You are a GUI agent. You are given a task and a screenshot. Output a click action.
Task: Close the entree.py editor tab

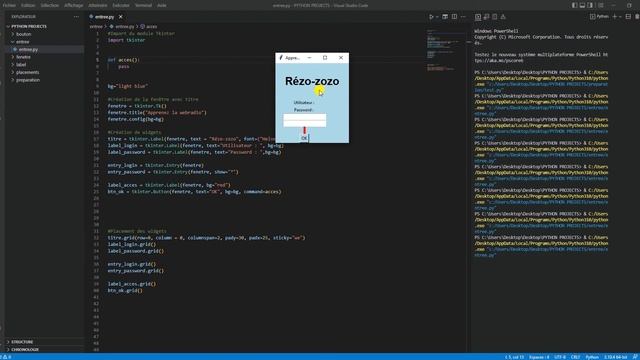click(x=120, y=17)
